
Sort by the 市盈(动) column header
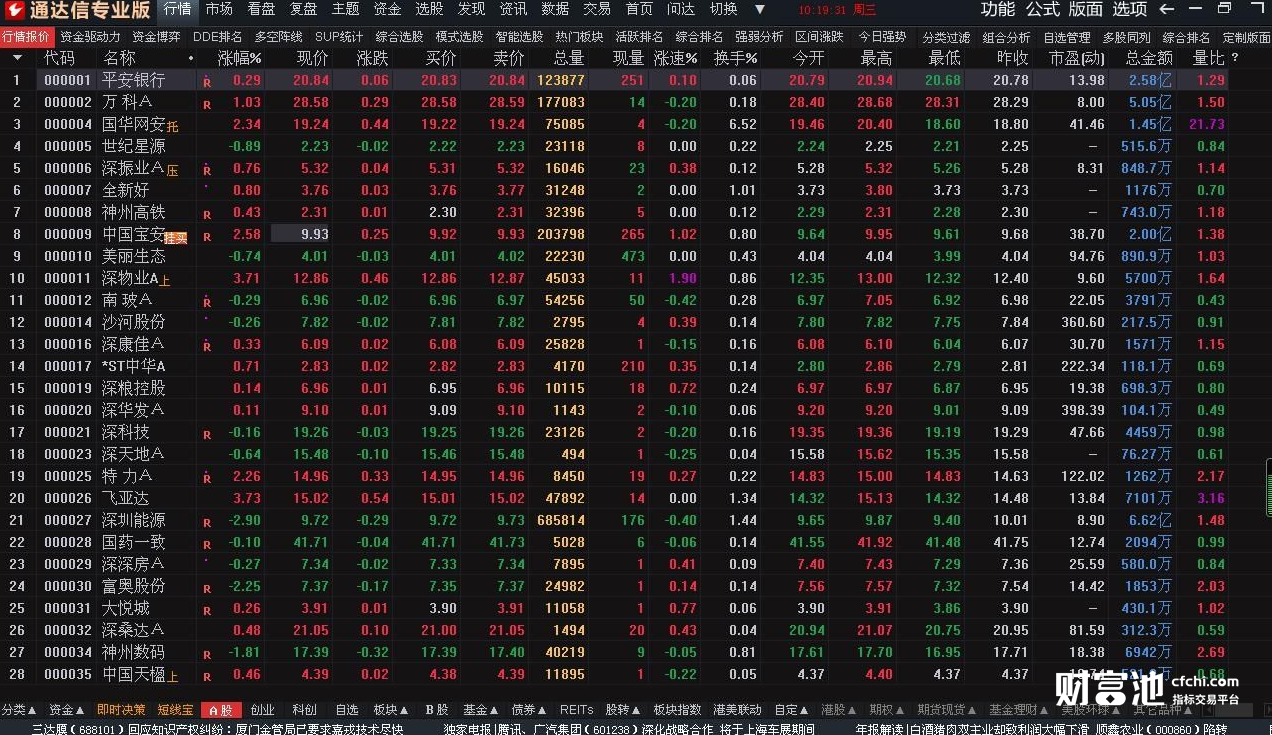click(x=1077, y=58)
